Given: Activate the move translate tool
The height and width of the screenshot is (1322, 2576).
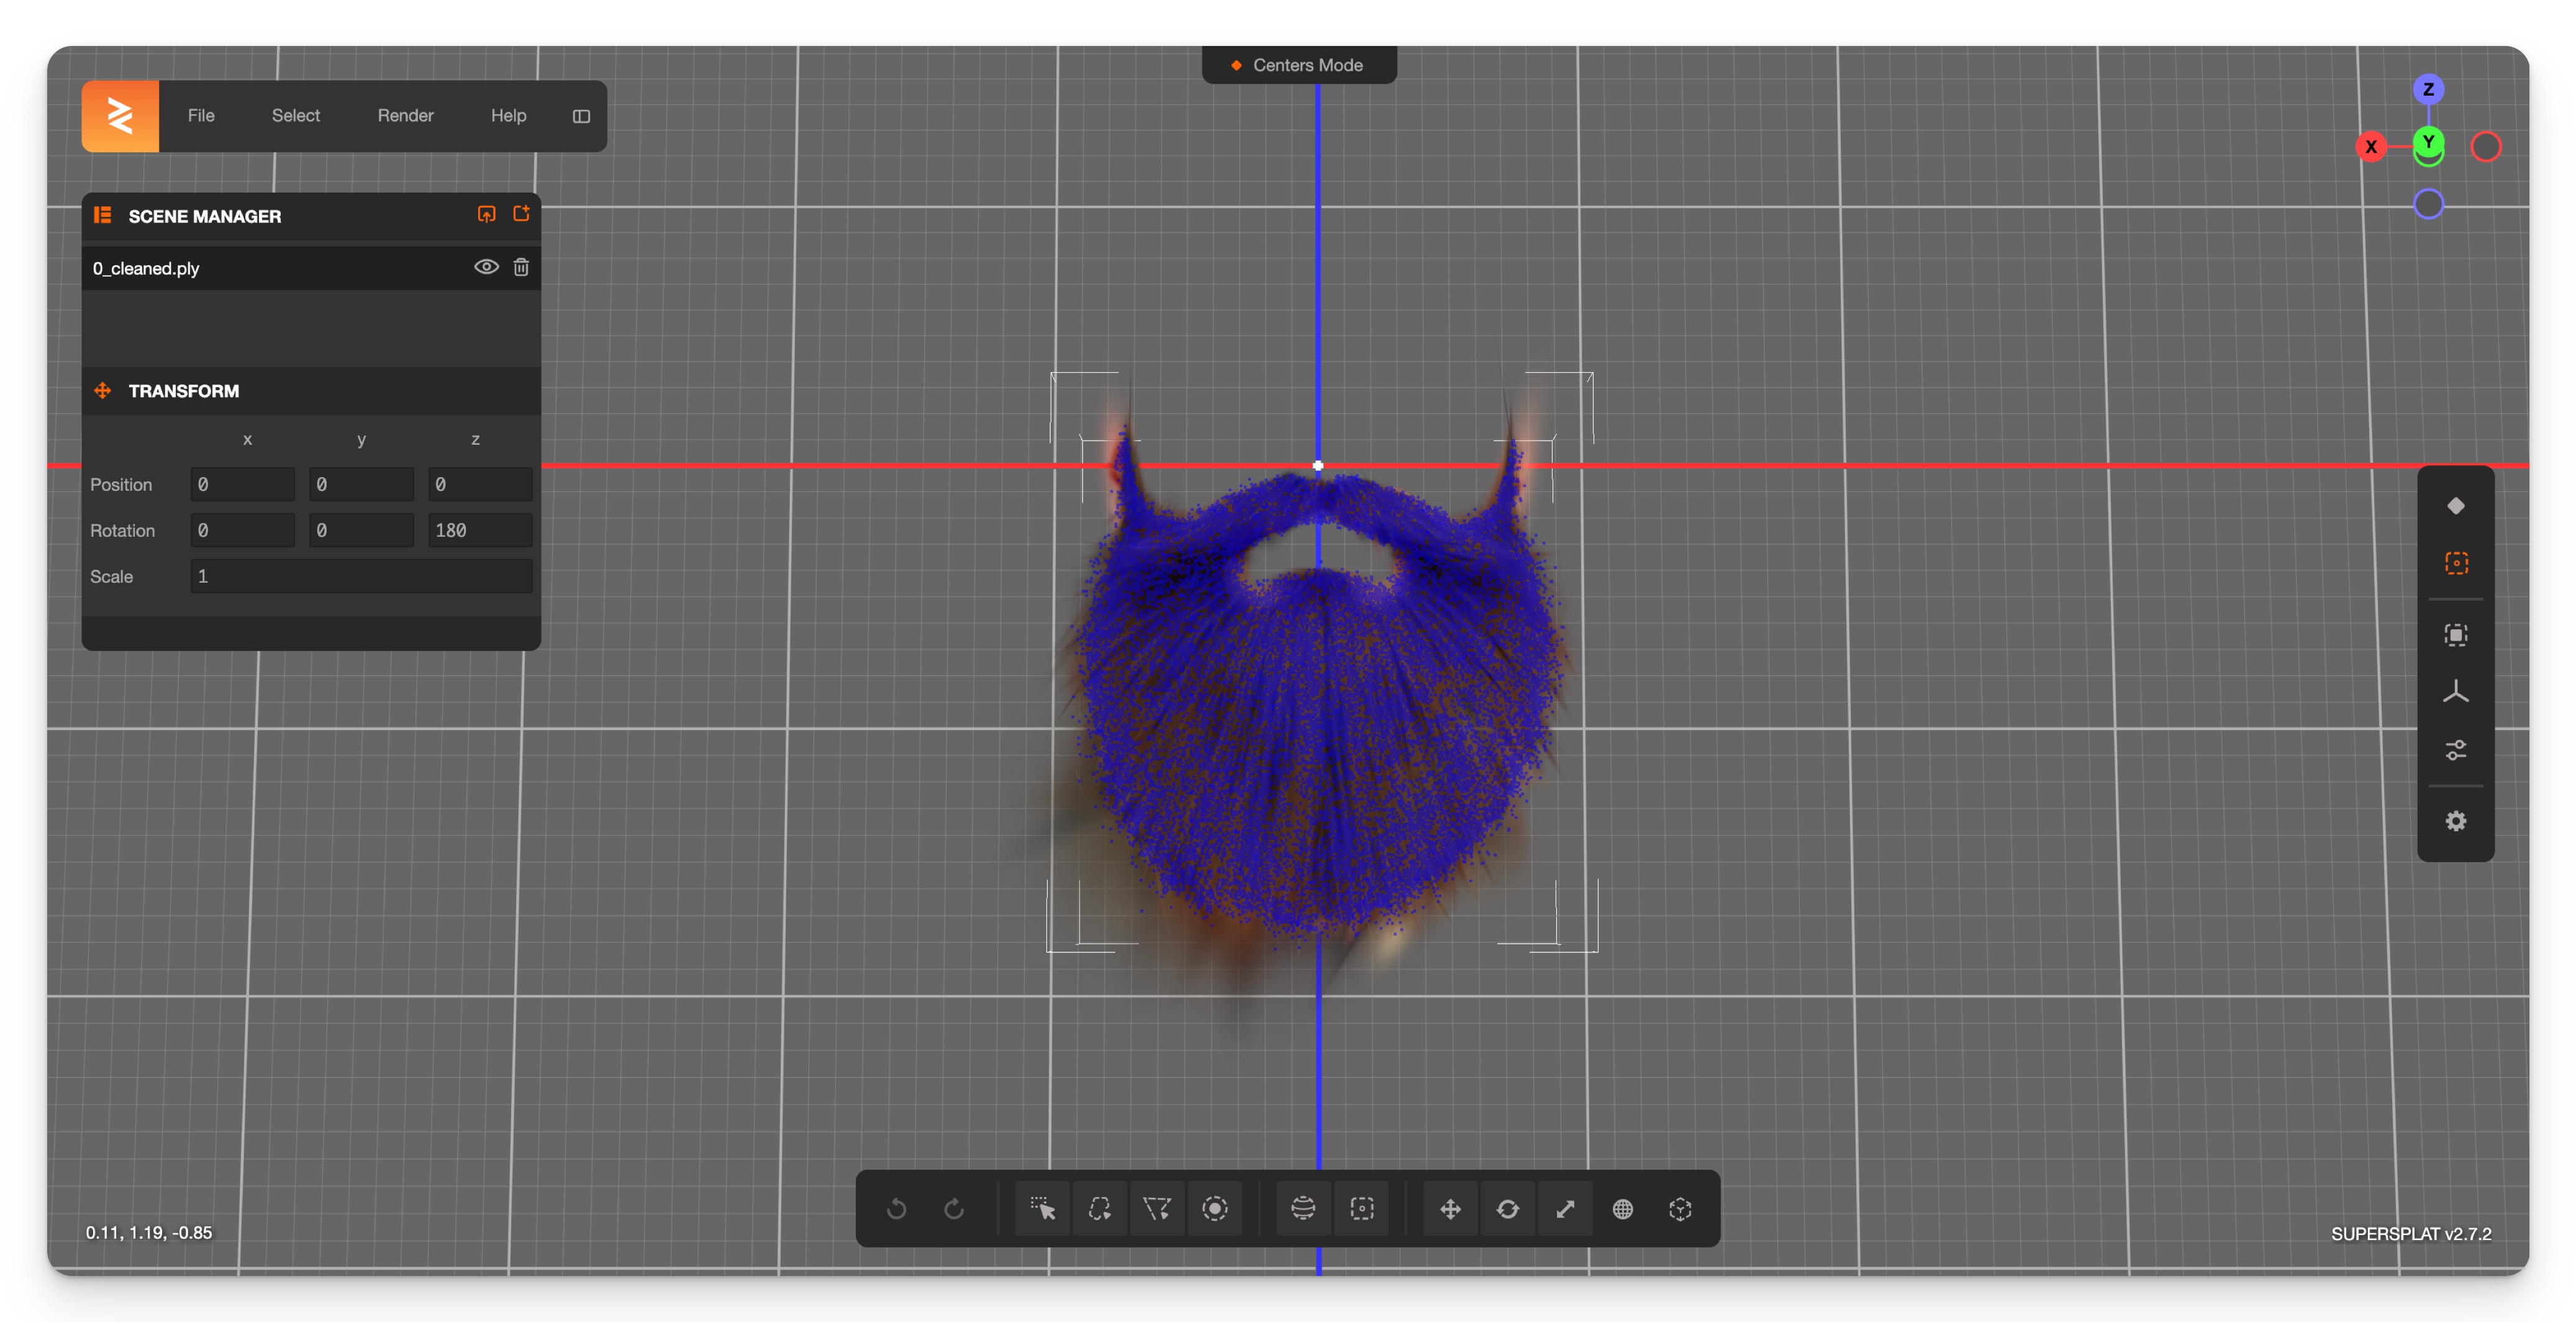Looking at the screenshot, I should pos(1450,1209).
